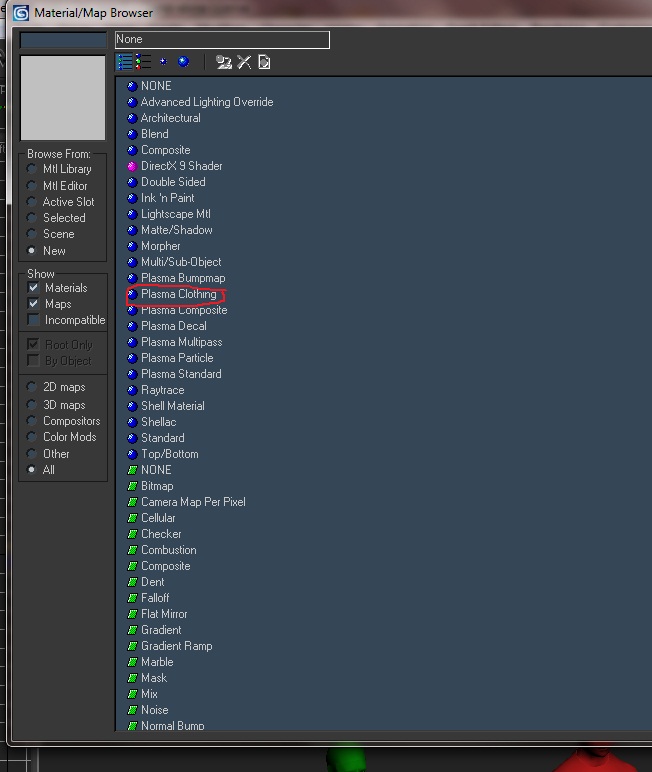
Task: Select Matte/Shadow material
Action: point(176,230)
